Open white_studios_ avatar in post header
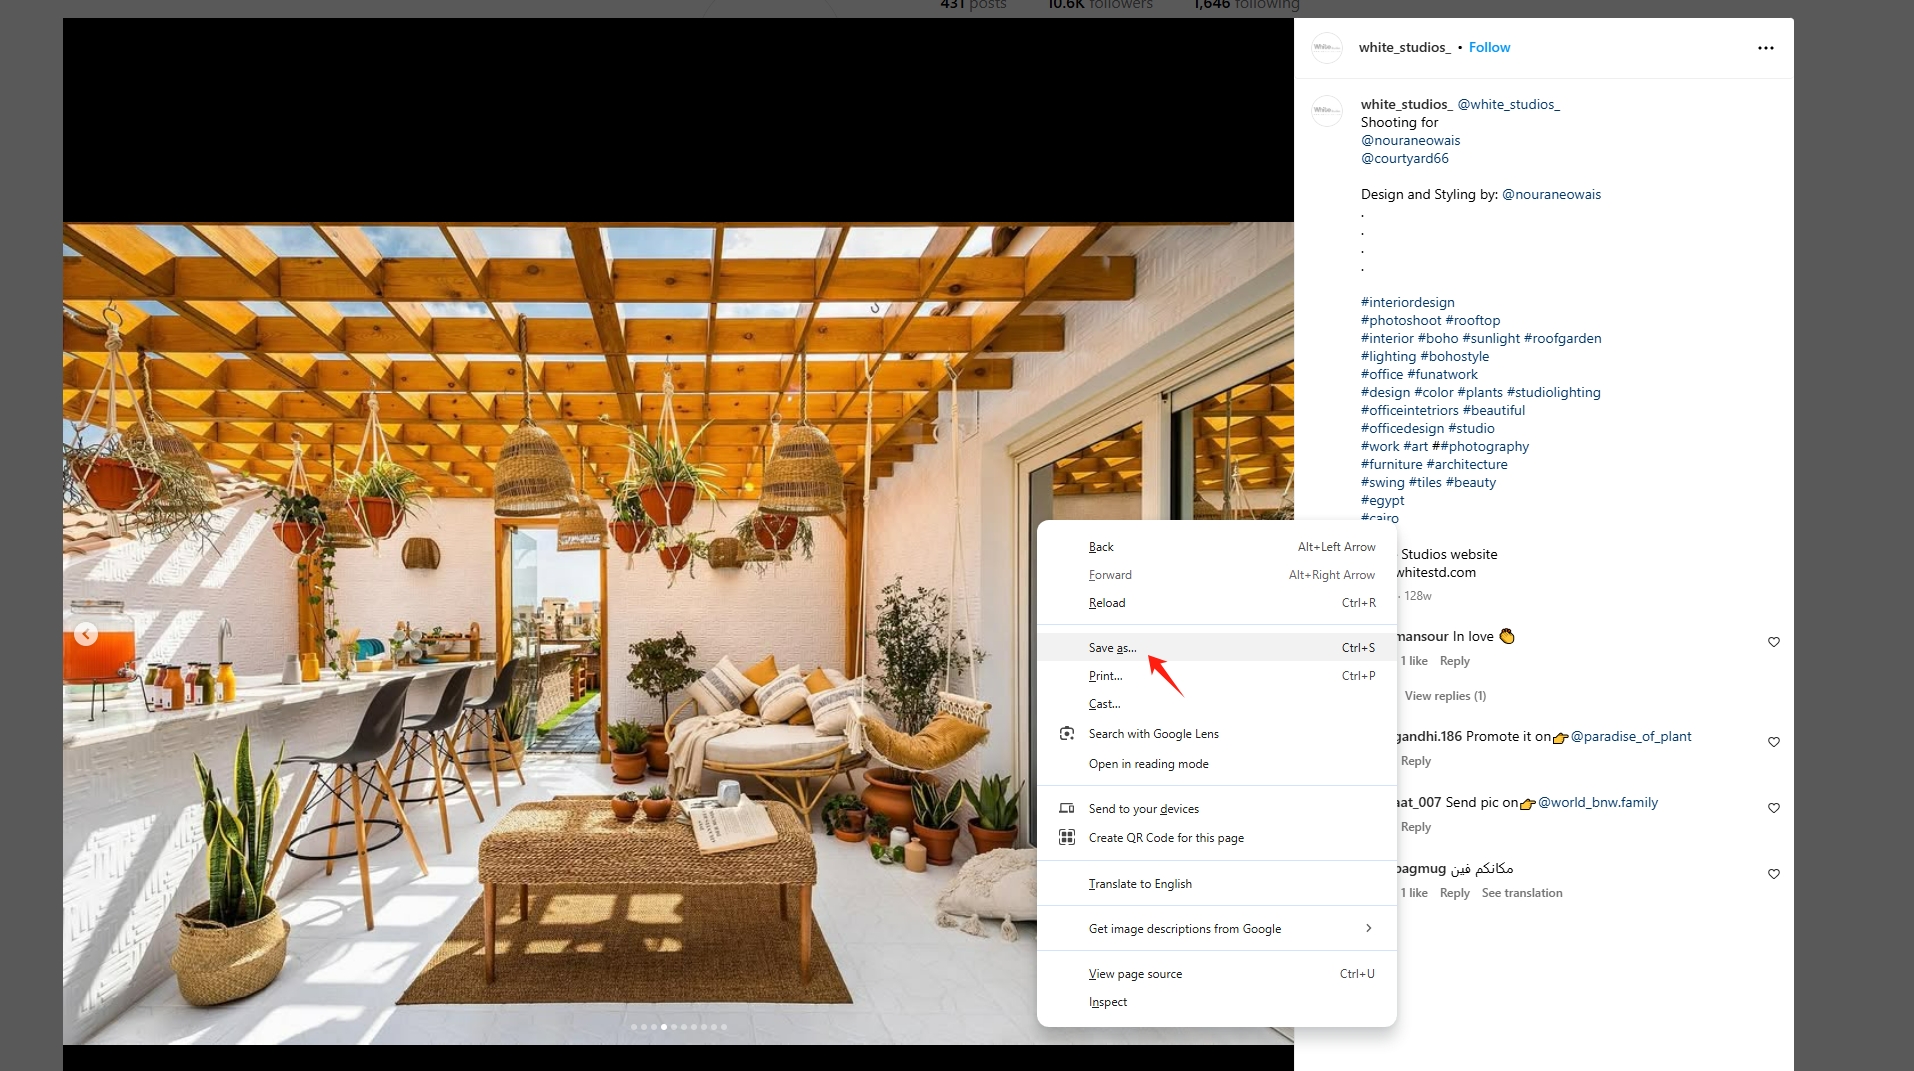 pos(1327,47)
